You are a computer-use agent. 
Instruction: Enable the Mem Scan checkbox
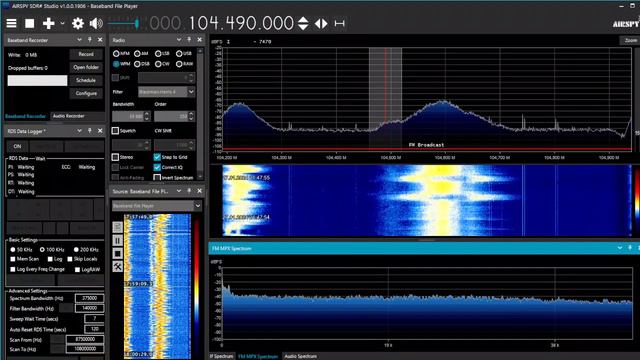(x=13, y=259)
